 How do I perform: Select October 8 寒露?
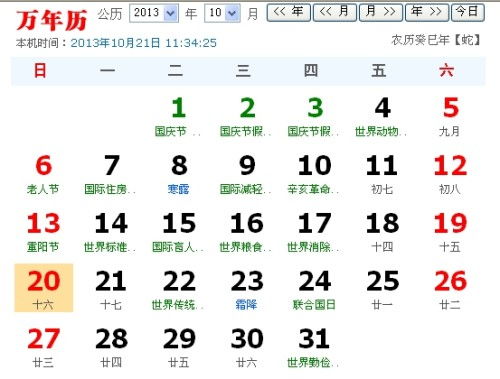click(x=179, y=174)
